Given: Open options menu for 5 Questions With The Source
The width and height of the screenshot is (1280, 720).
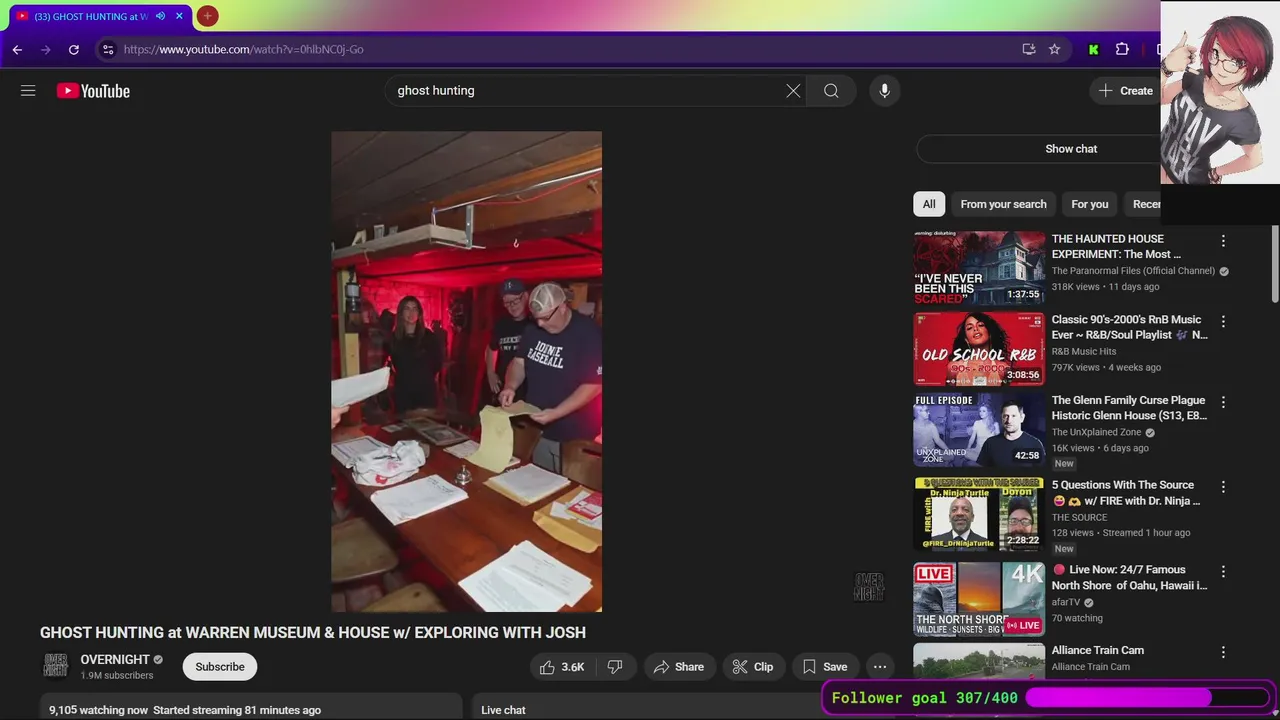Looking at the screenshot, I should [1223, 487].
